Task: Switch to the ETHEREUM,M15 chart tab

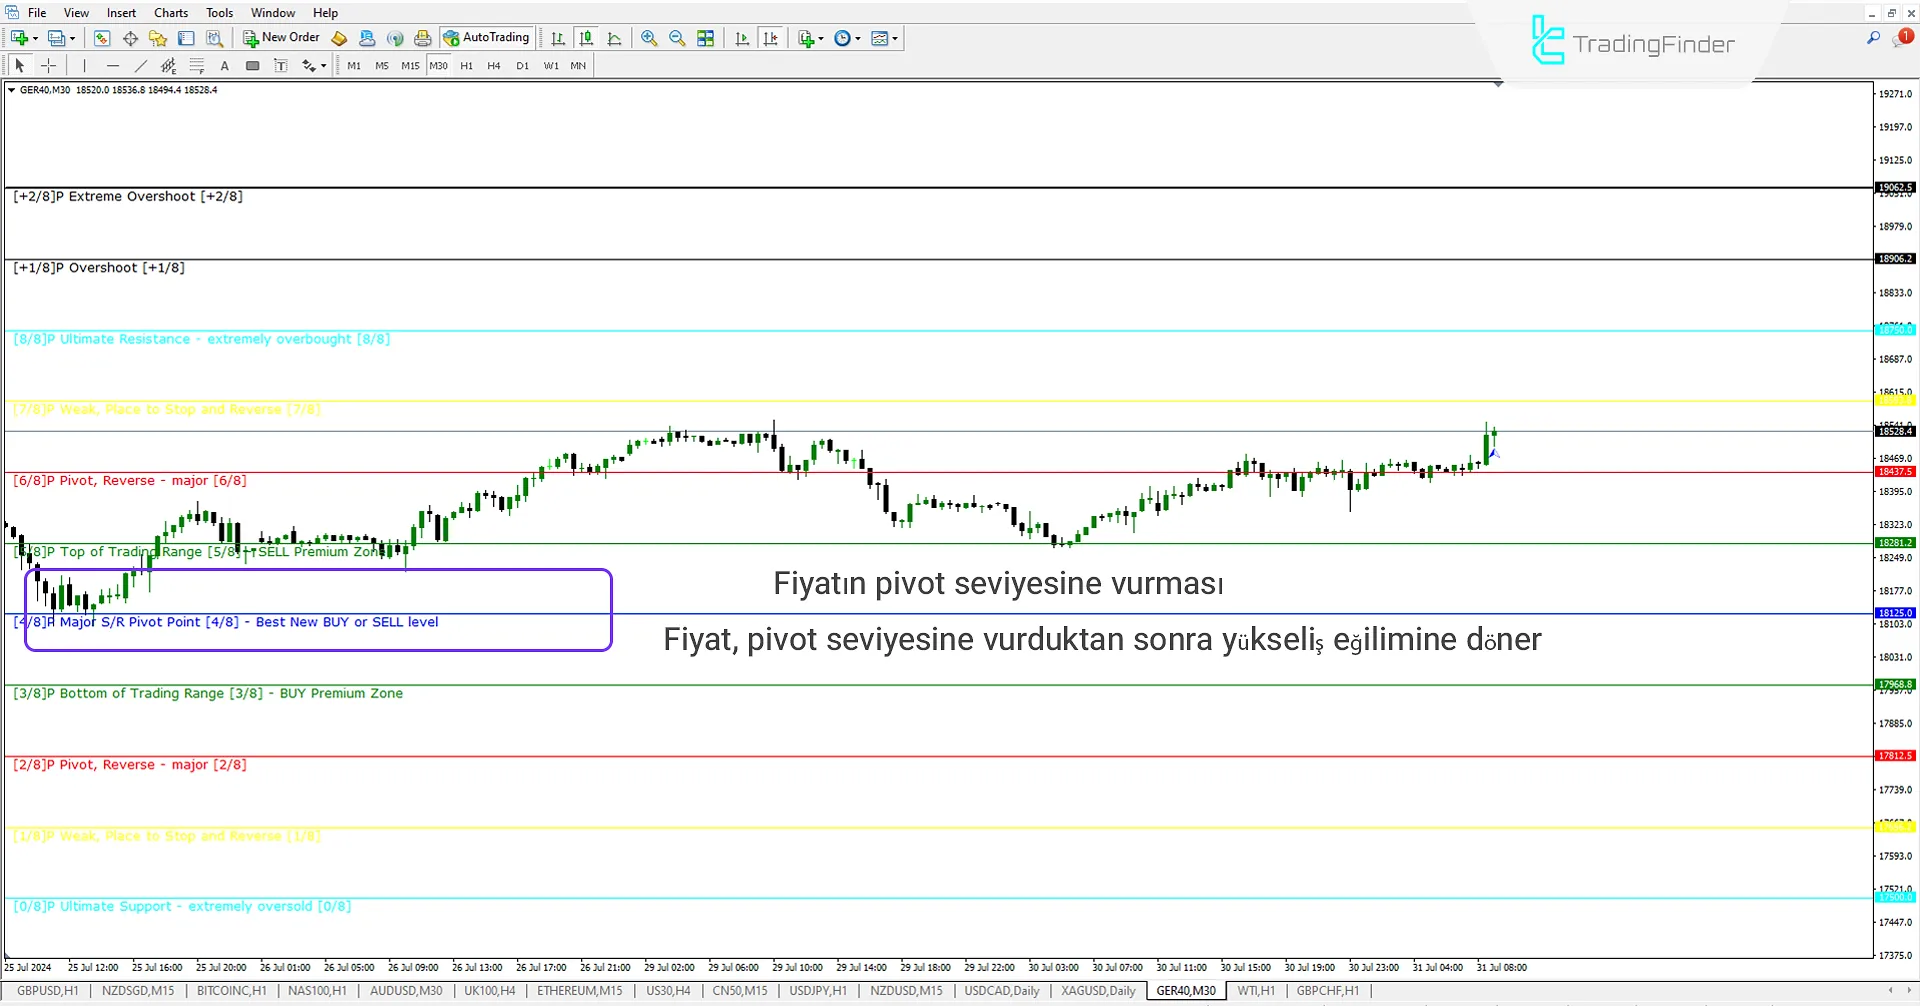Action: point(579,990)
